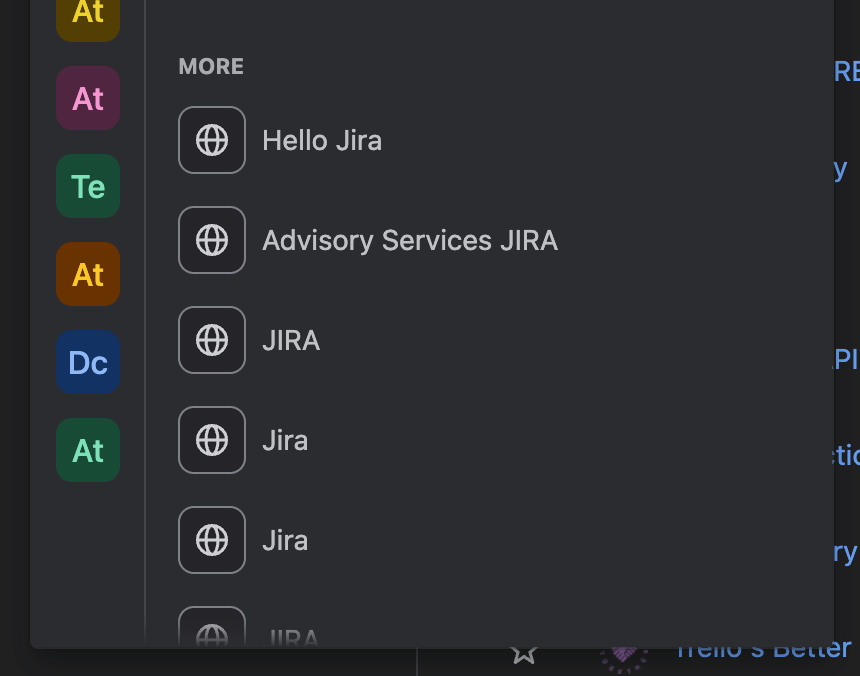860x676 pixels.
Task: Select the uppercase JIRA entry below Advisory Services
Action: [291, 340]
